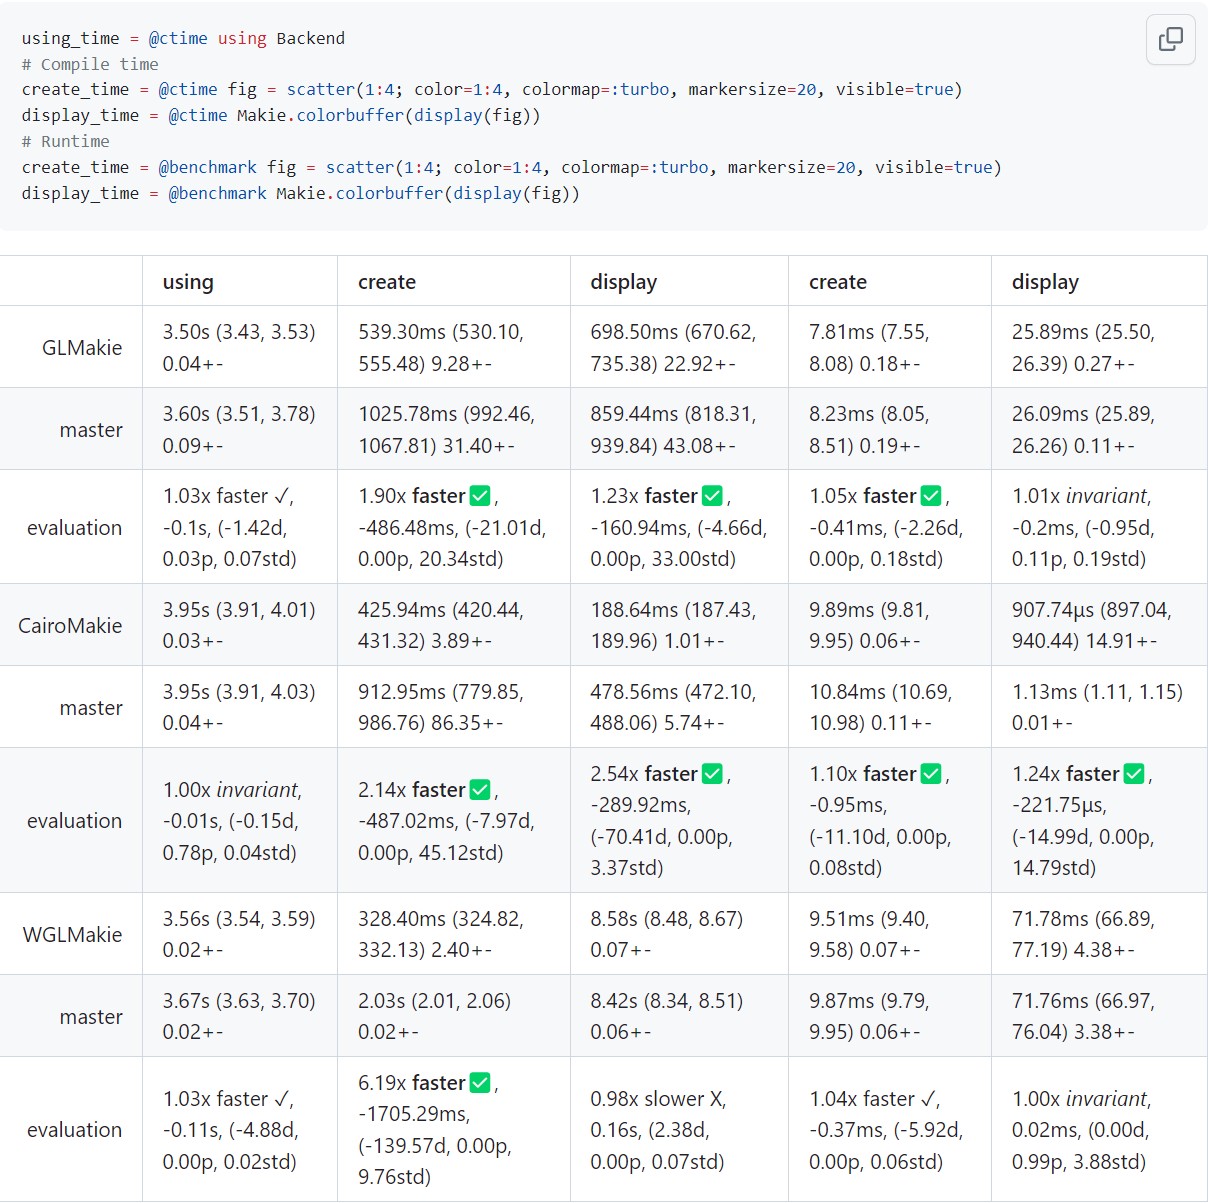Screen dimensions: 1208x1203
Task: Select the CairoMakie row label
Action: click(x=70, y=626)
